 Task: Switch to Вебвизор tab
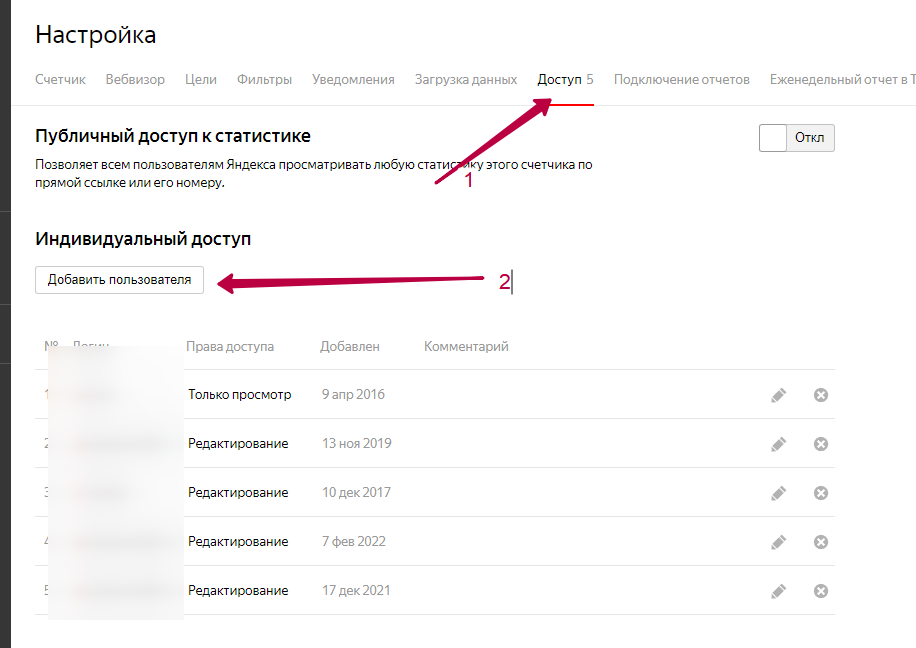tap(135, 79)
